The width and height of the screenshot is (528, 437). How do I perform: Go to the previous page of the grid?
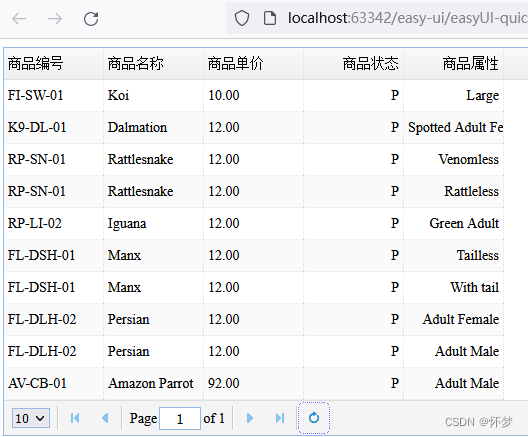pos(105,418)
